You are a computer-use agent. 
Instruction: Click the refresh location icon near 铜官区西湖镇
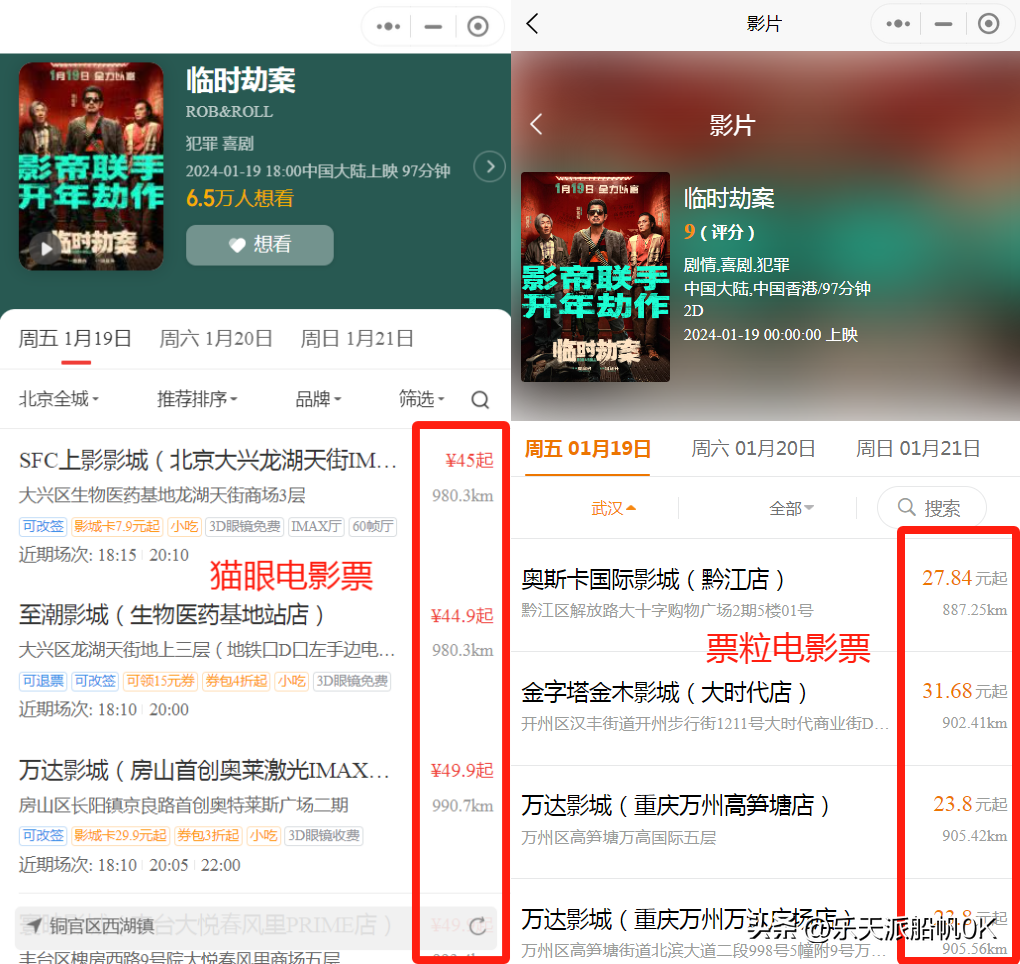(x=478, y=926)
